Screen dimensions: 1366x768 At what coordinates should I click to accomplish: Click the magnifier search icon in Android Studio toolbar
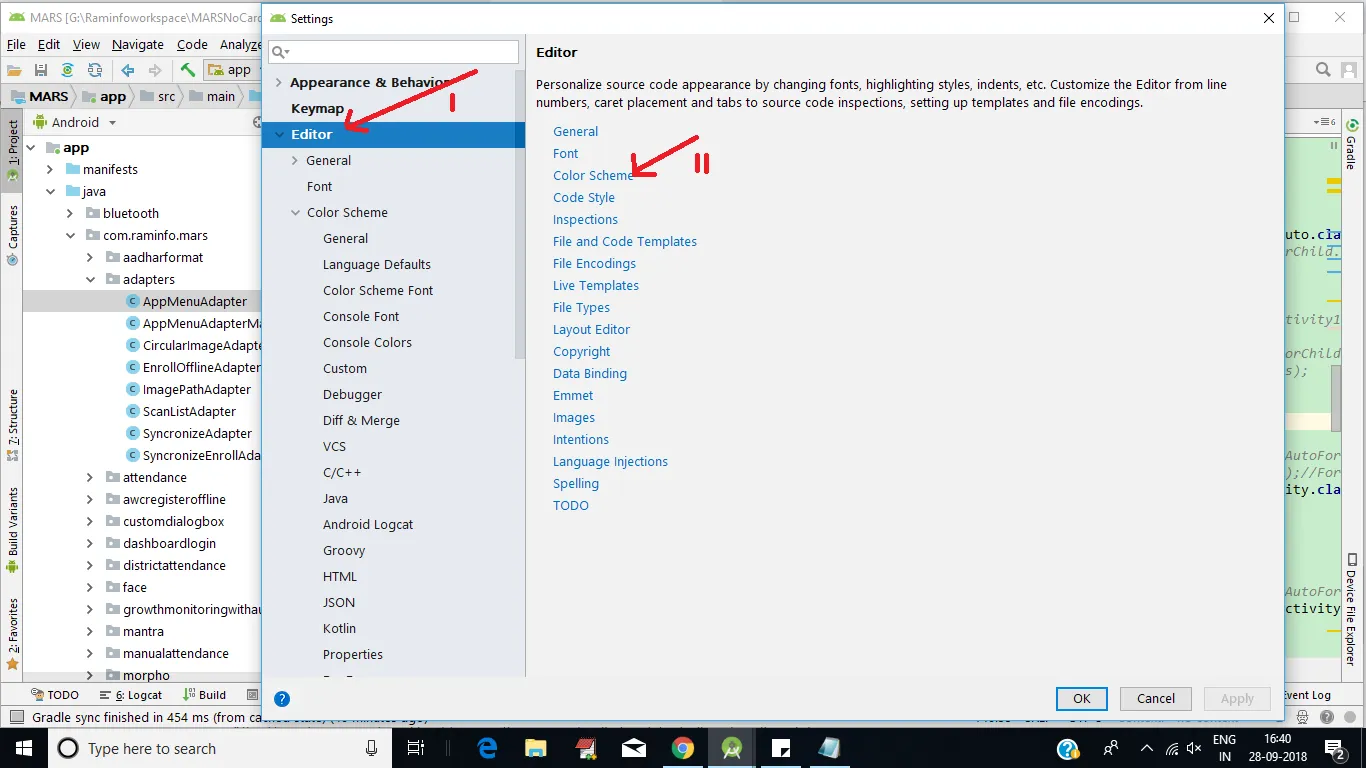coord(1323,70)
